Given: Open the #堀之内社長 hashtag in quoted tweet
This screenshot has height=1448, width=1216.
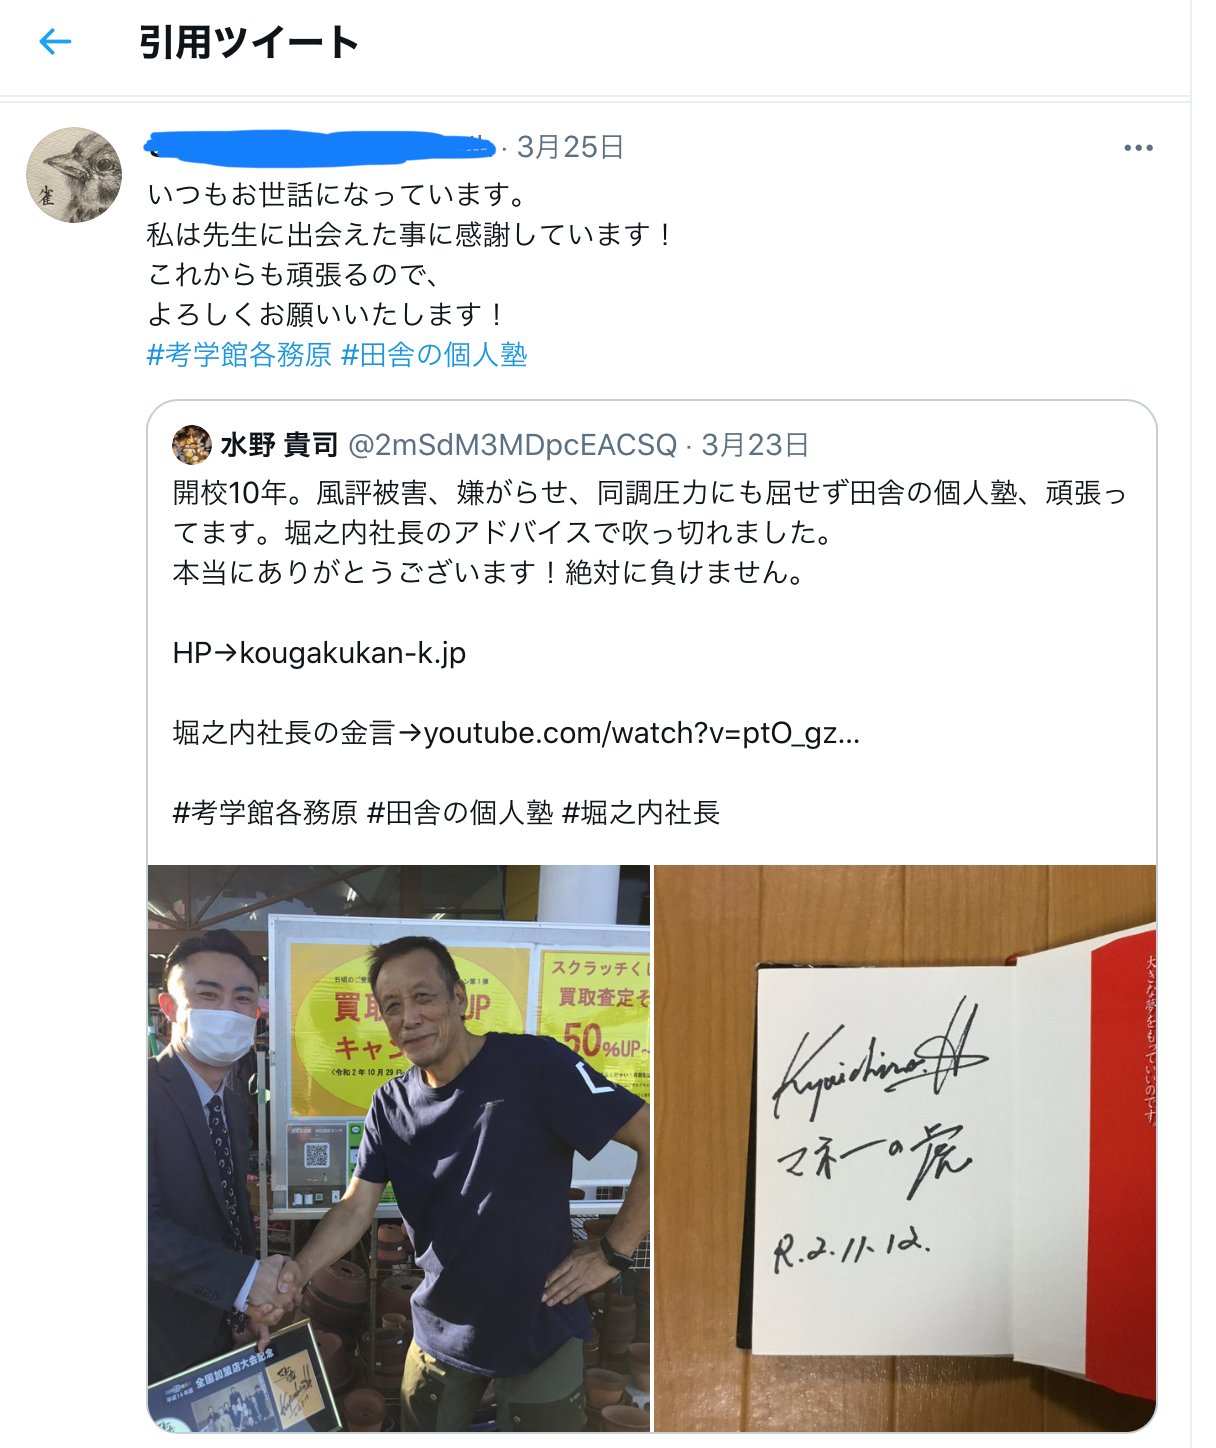Looking at the screenshot, I should [641, 813].
